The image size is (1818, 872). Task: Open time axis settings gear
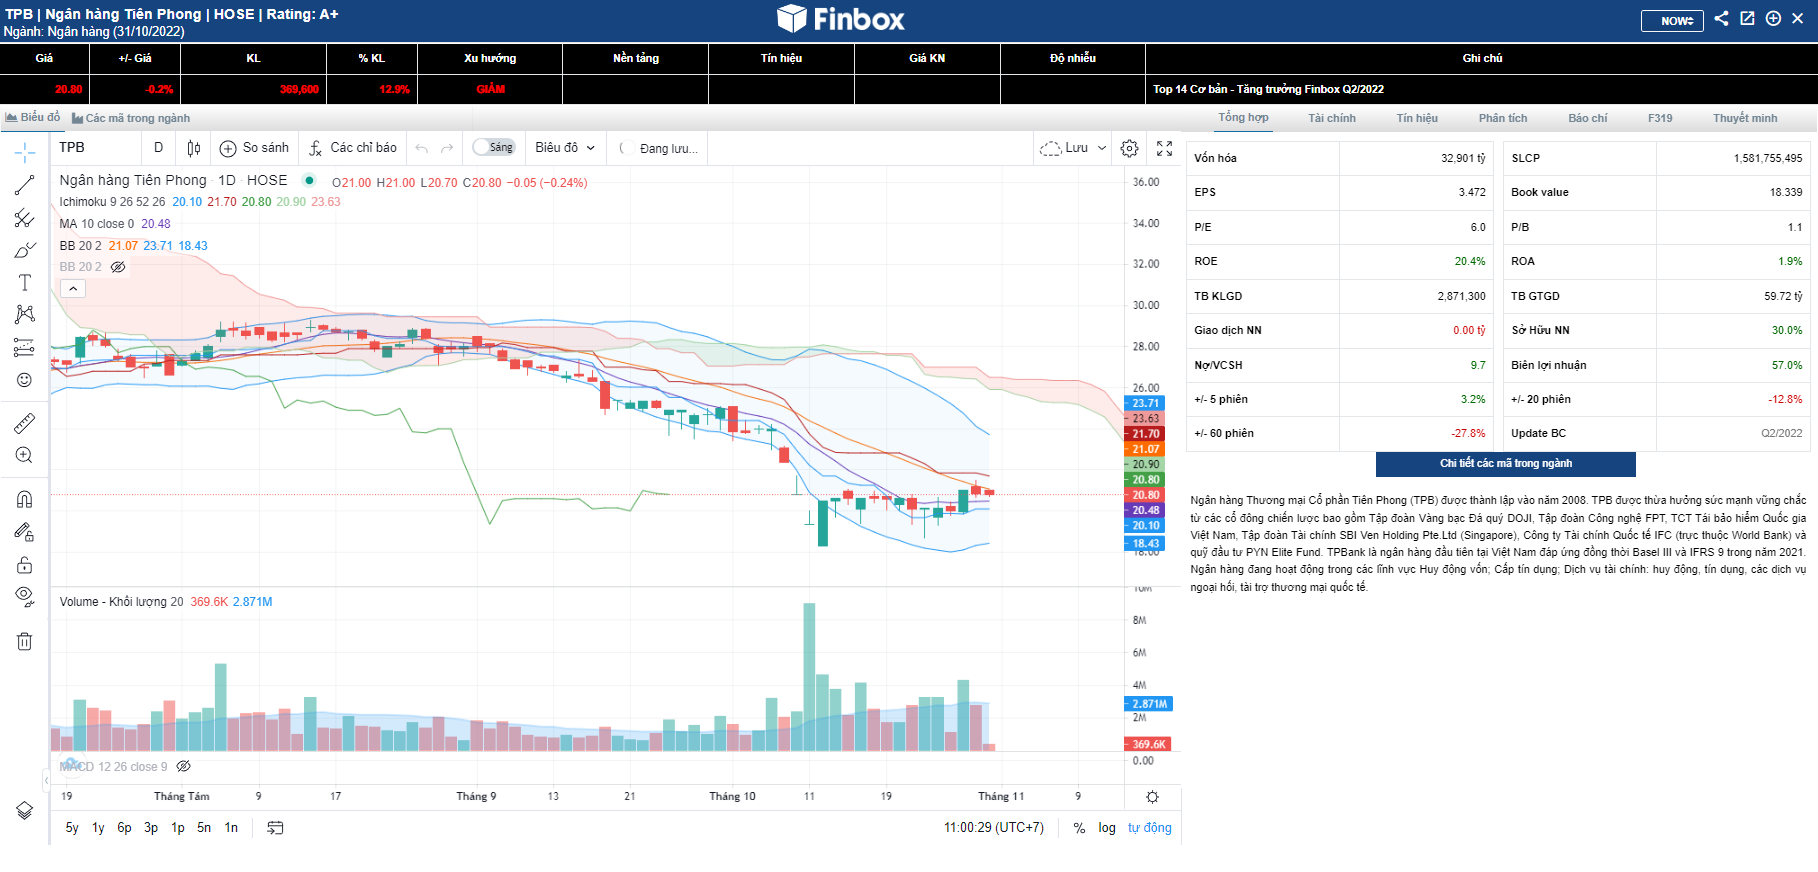tap(1152, 797)
